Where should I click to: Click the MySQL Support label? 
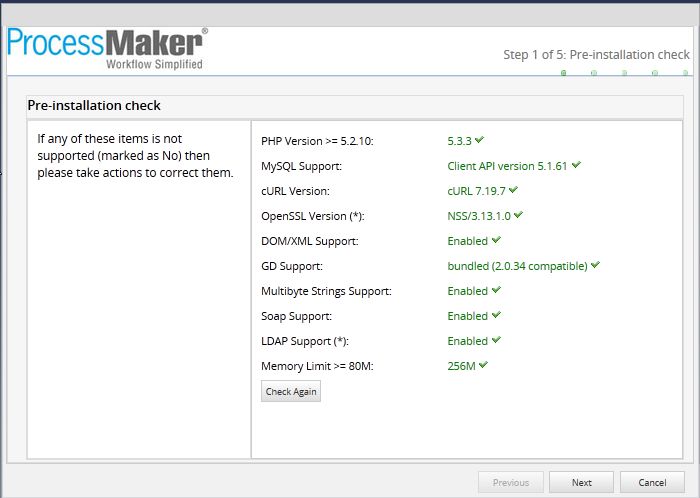tap(301, 166)
